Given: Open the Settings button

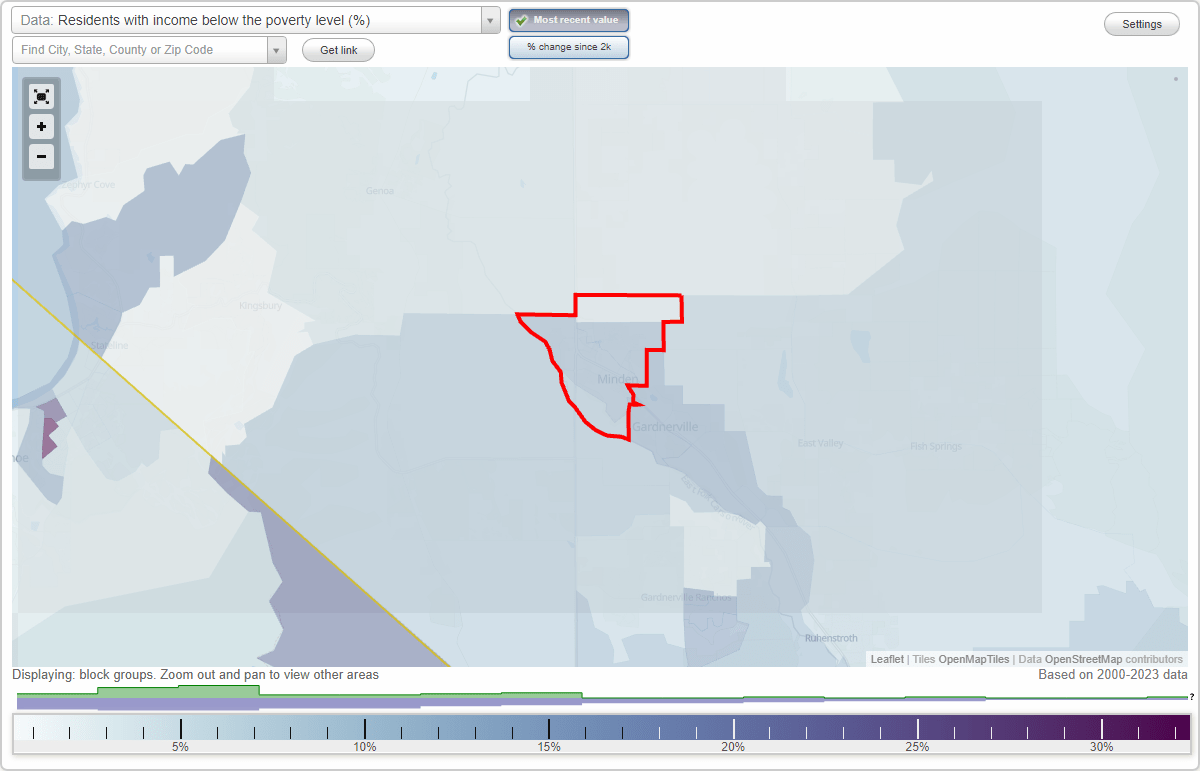Looking at the screenshot, I should (x=1141, y=23).
